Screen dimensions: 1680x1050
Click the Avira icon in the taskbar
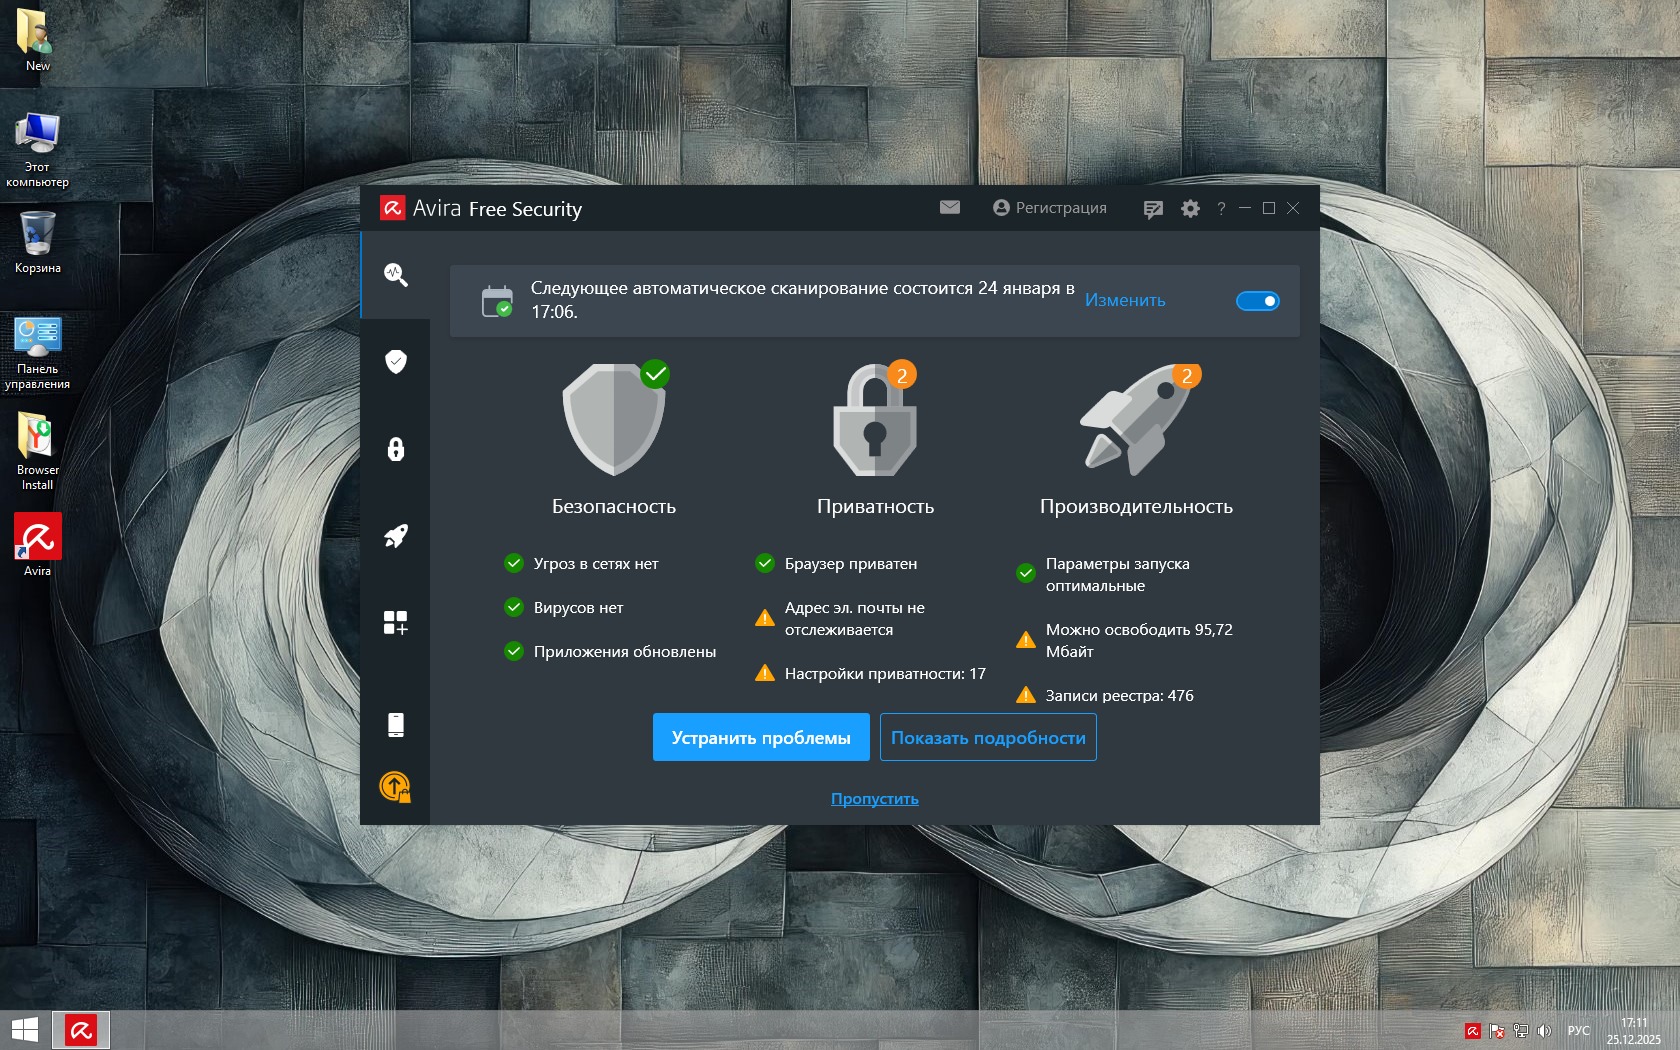pyautogui.click(x=81, y=1029)
